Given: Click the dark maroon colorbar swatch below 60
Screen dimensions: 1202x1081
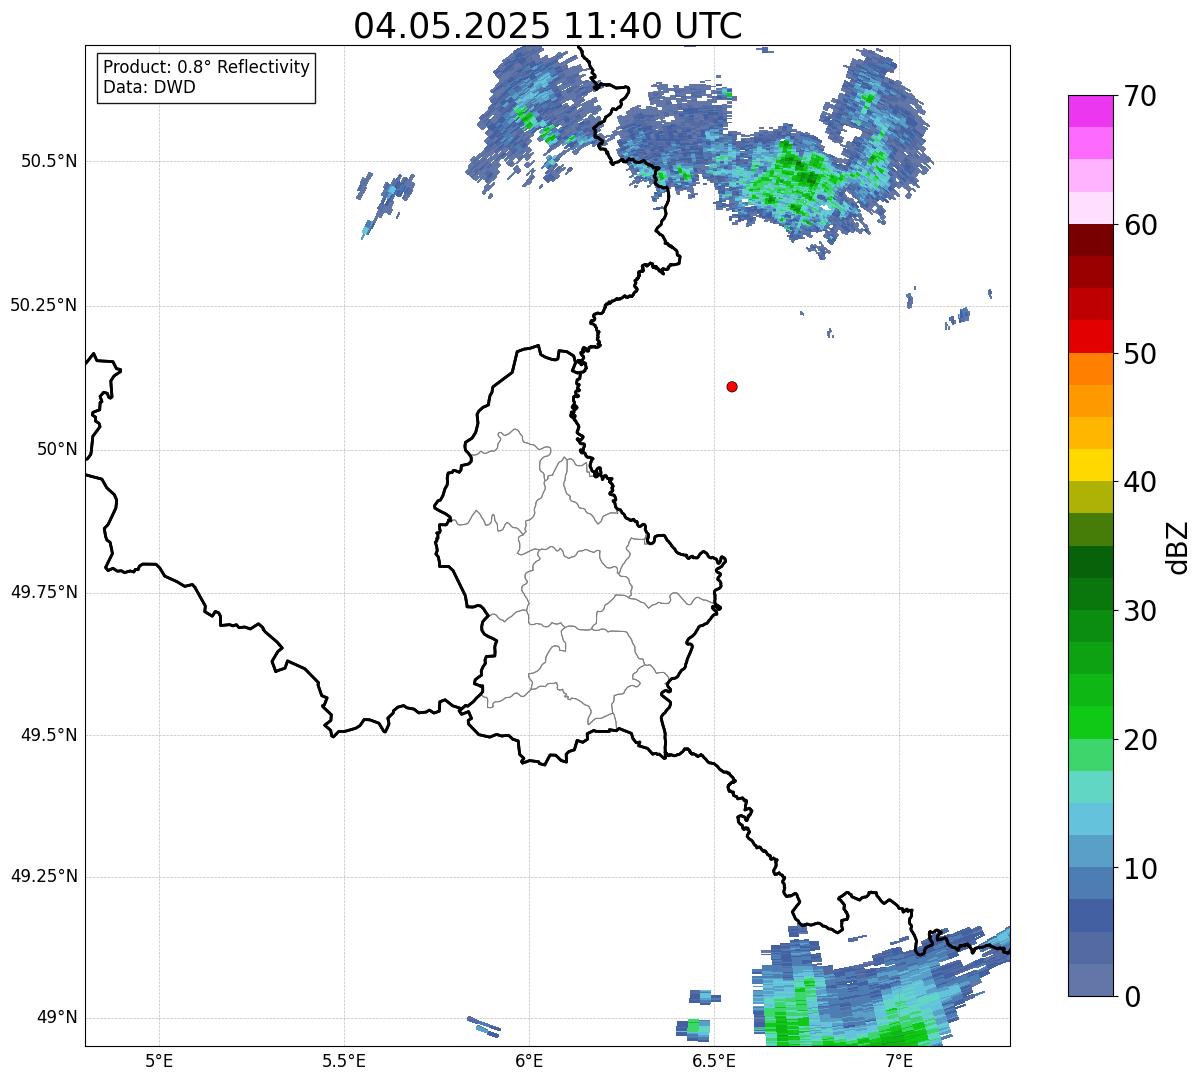Looking at the screenshot, I should [1090, 240].
